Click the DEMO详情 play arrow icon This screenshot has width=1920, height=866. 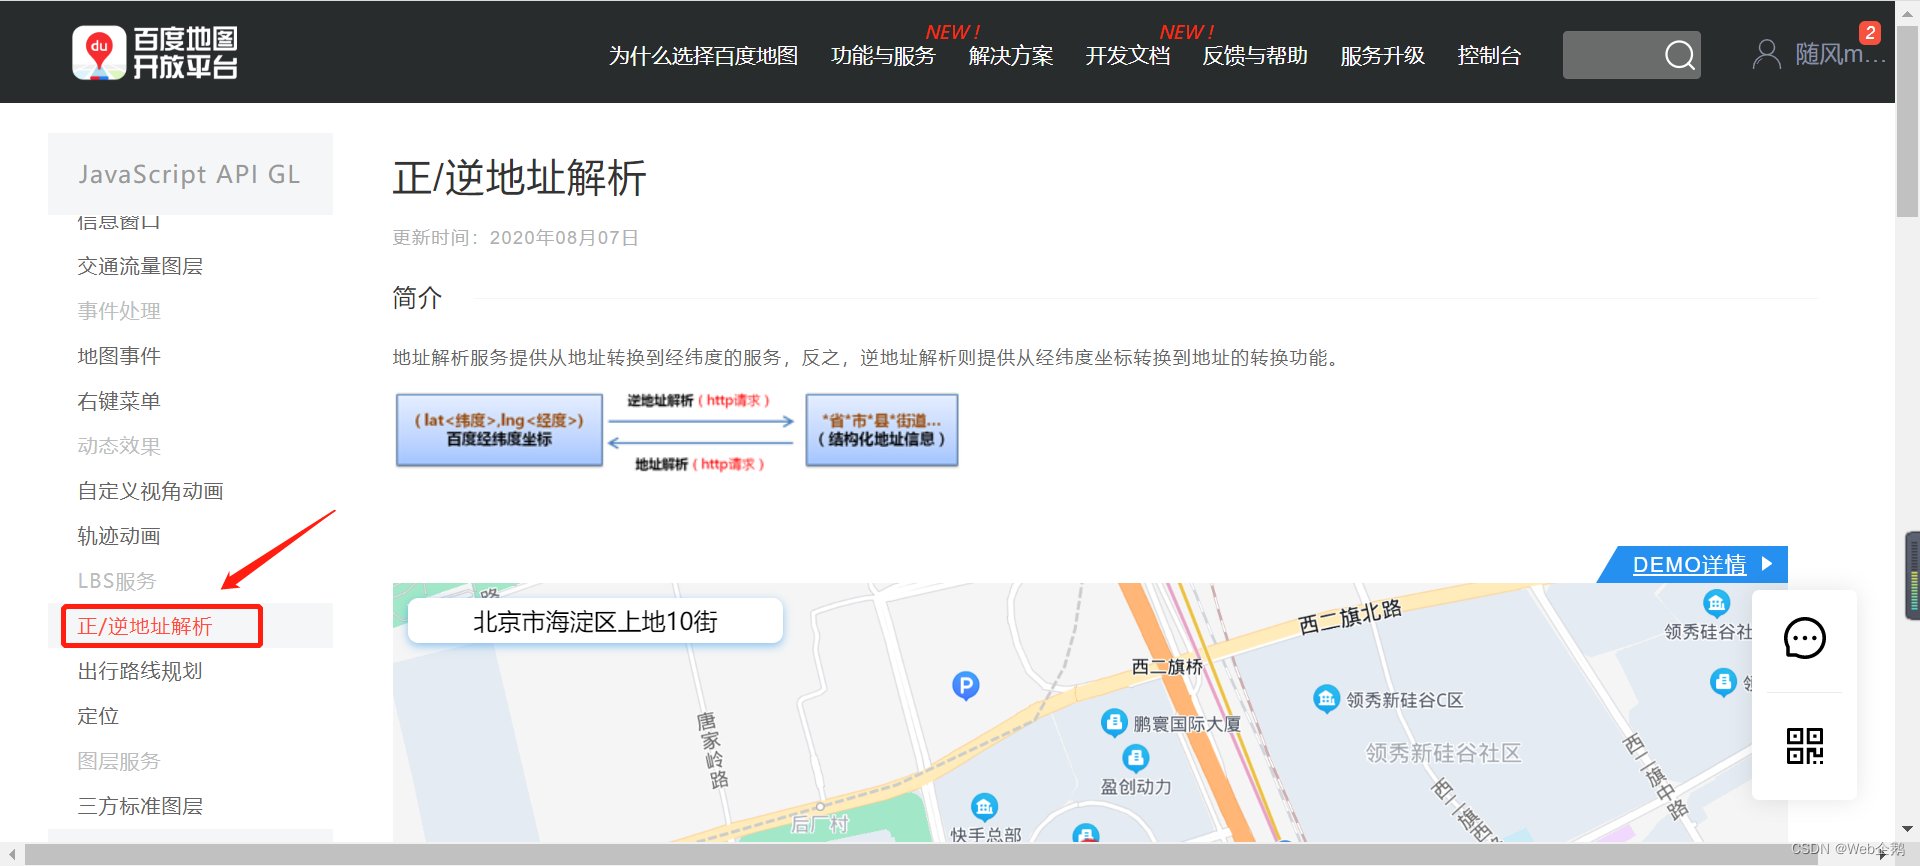[x=1767, y=564]
